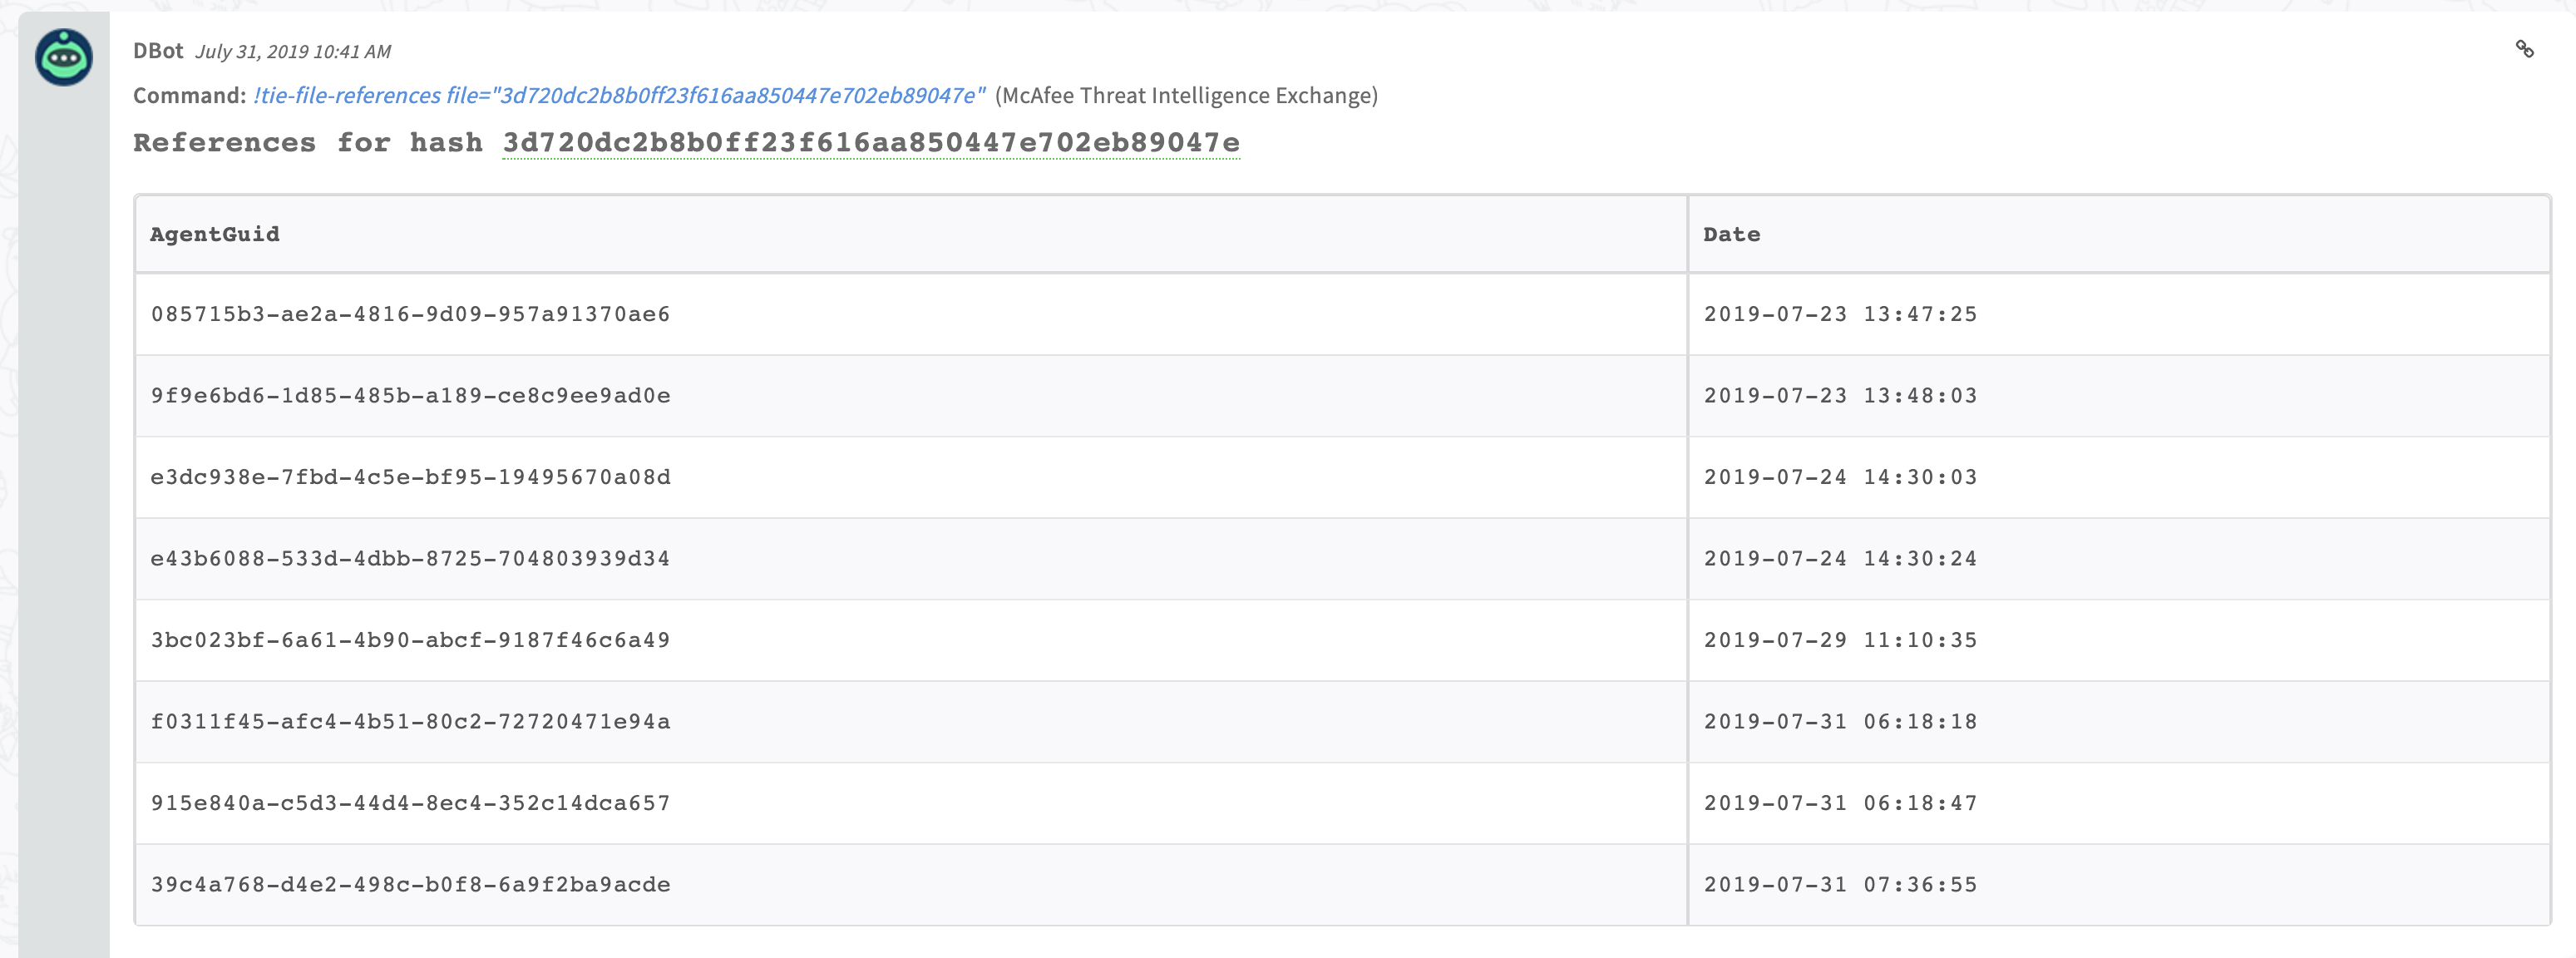Click the AgentGuid column header
2576x958 pixels.
pyautogui.click(x=214, y=234)
